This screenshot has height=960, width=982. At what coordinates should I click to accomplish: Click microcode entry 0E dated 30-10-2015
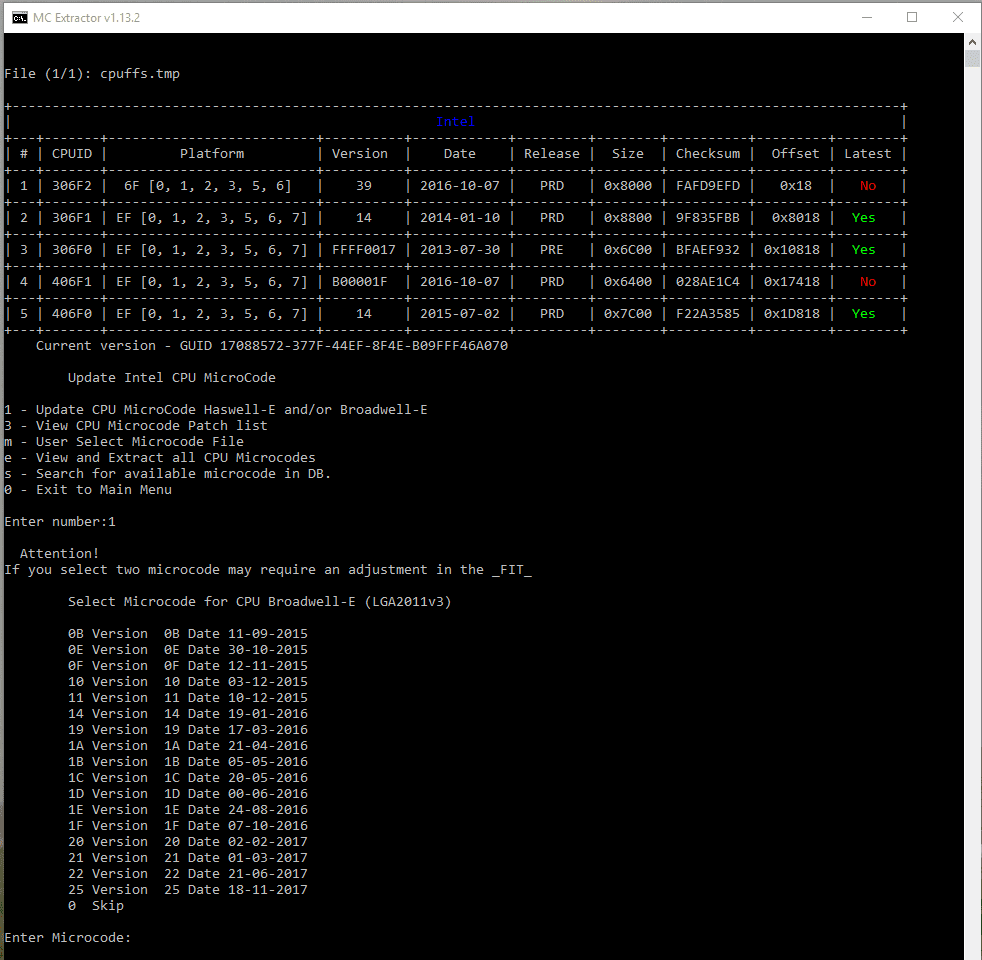[188, 650]
